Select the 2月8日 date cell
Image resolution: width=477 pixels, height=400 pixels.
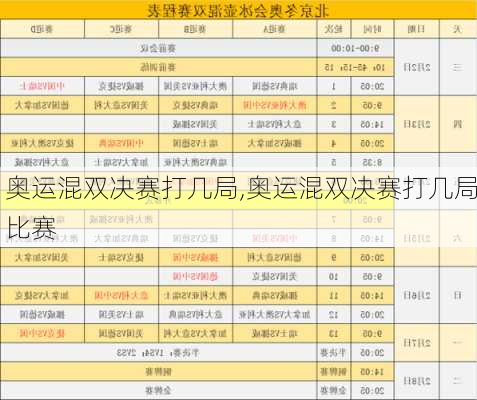click(x=417, y=381)
